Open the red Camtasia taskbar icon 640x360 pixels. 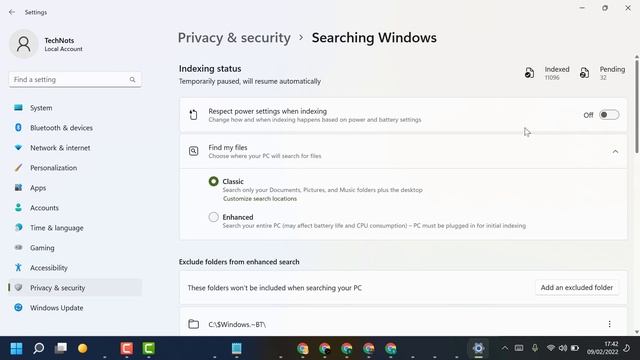(x=127, y=349)
